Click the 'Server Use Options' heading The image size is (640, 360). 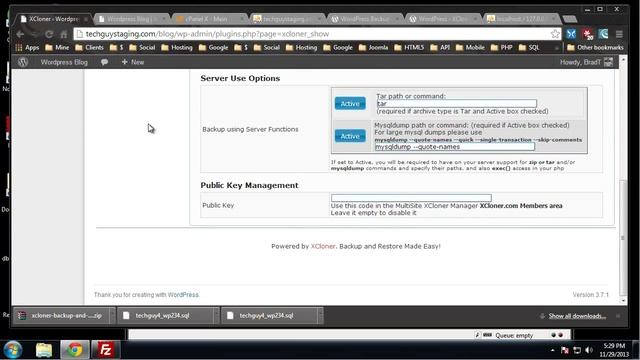[240, 78]
